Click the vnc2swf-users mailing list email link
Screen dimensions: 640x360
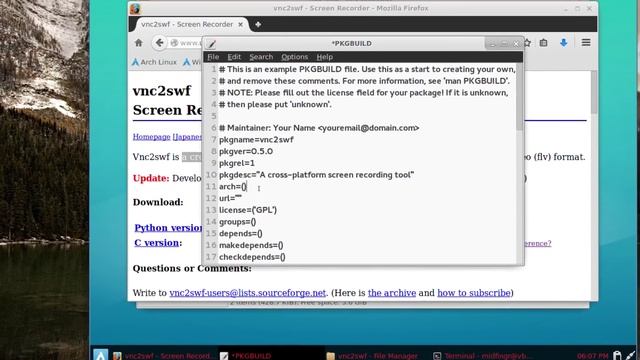(x=248, y=293)
